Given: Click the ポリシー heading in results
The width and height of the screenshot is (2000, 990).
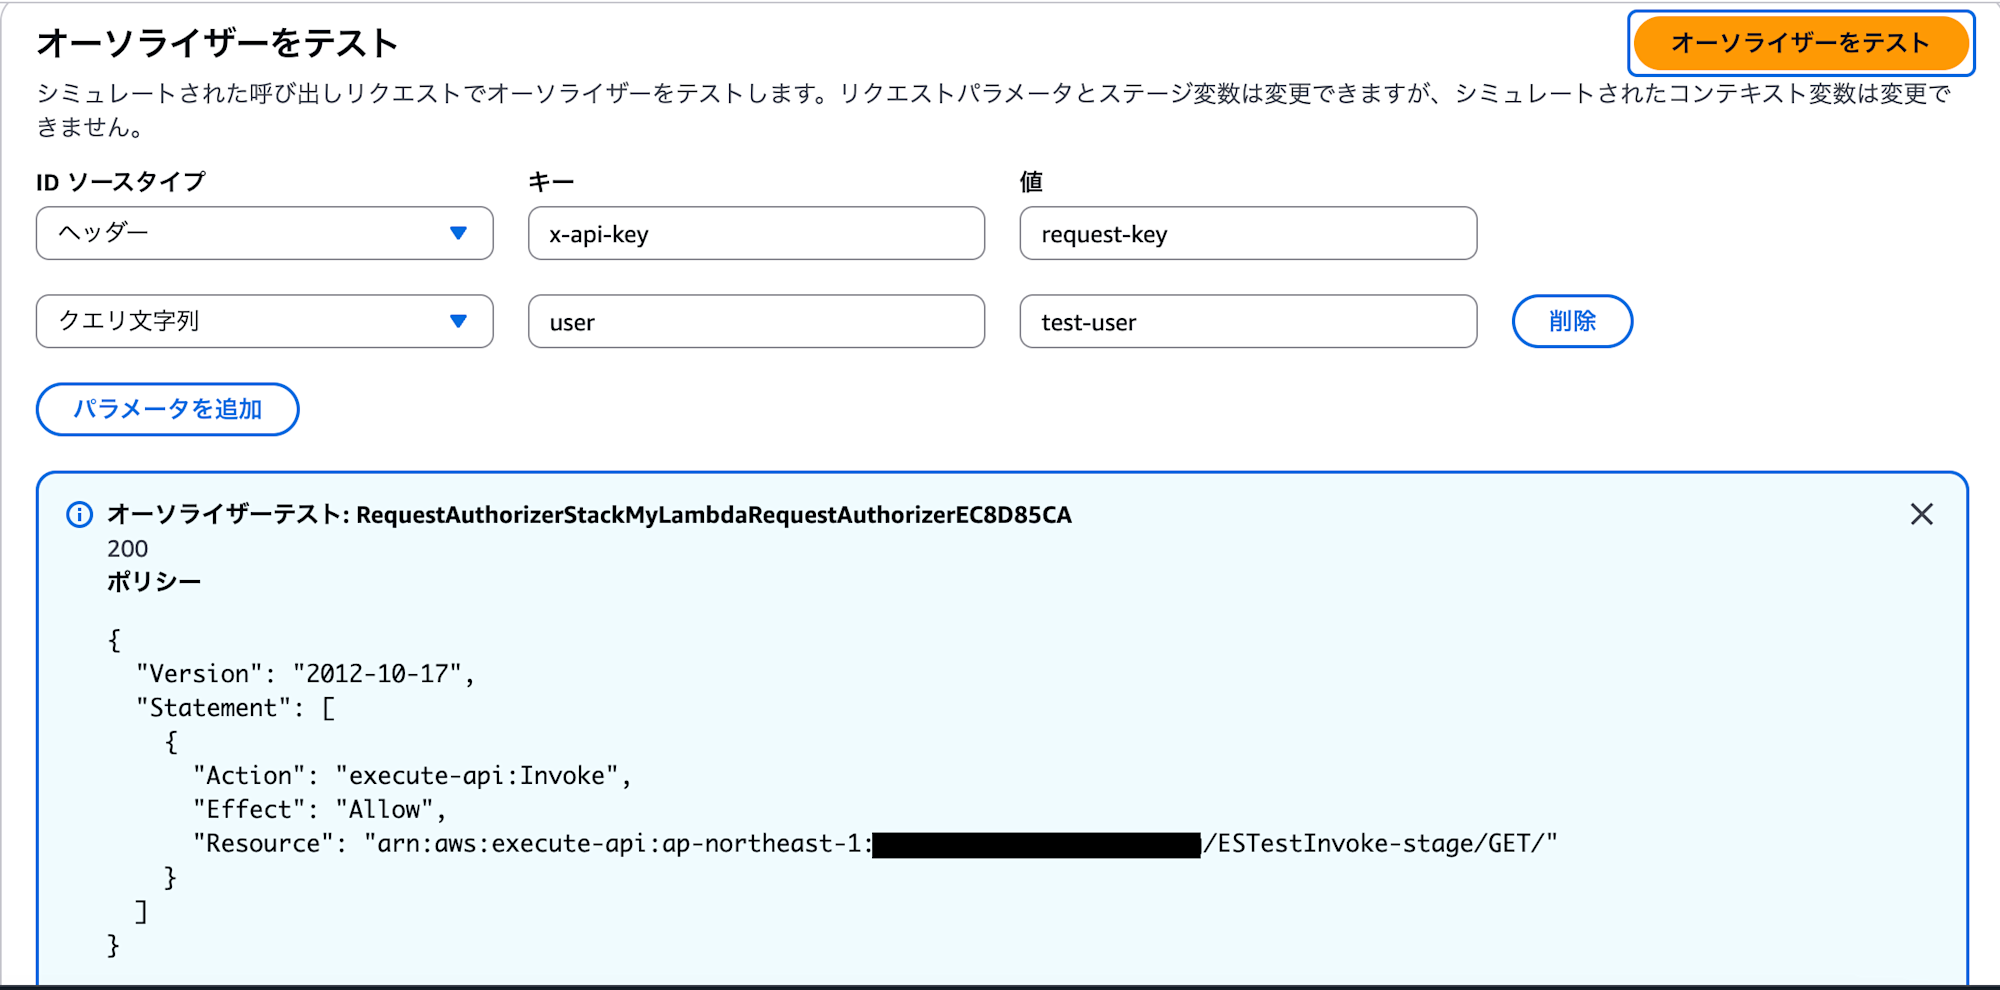Looking at the screenshot, I should point(154,582).
